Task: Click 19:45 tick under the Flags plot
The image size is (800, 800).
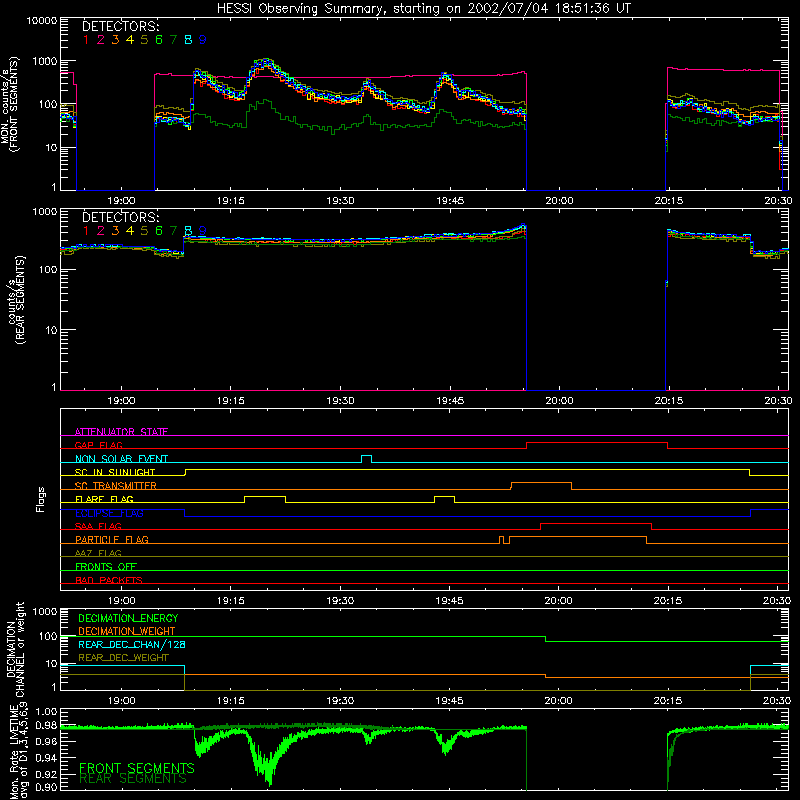Action: point(449,601)
